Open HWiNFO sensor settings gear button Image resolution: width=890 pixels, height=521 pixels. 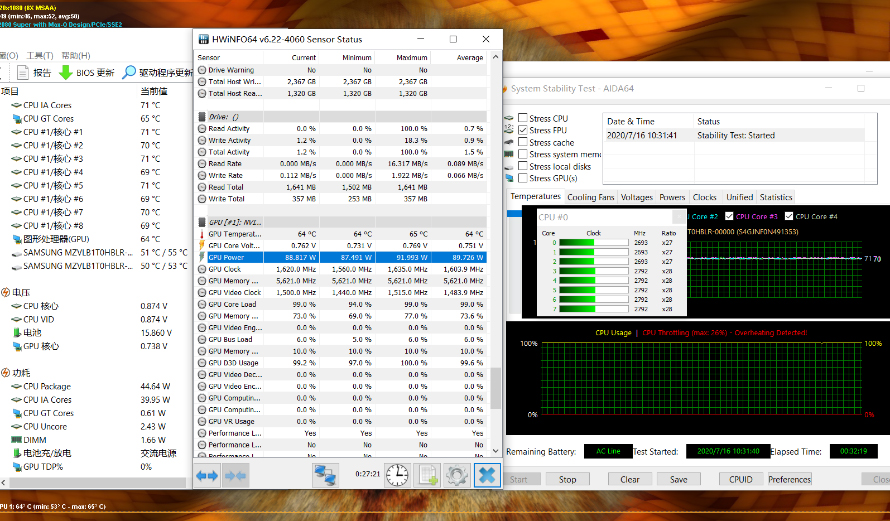[457, 475]
